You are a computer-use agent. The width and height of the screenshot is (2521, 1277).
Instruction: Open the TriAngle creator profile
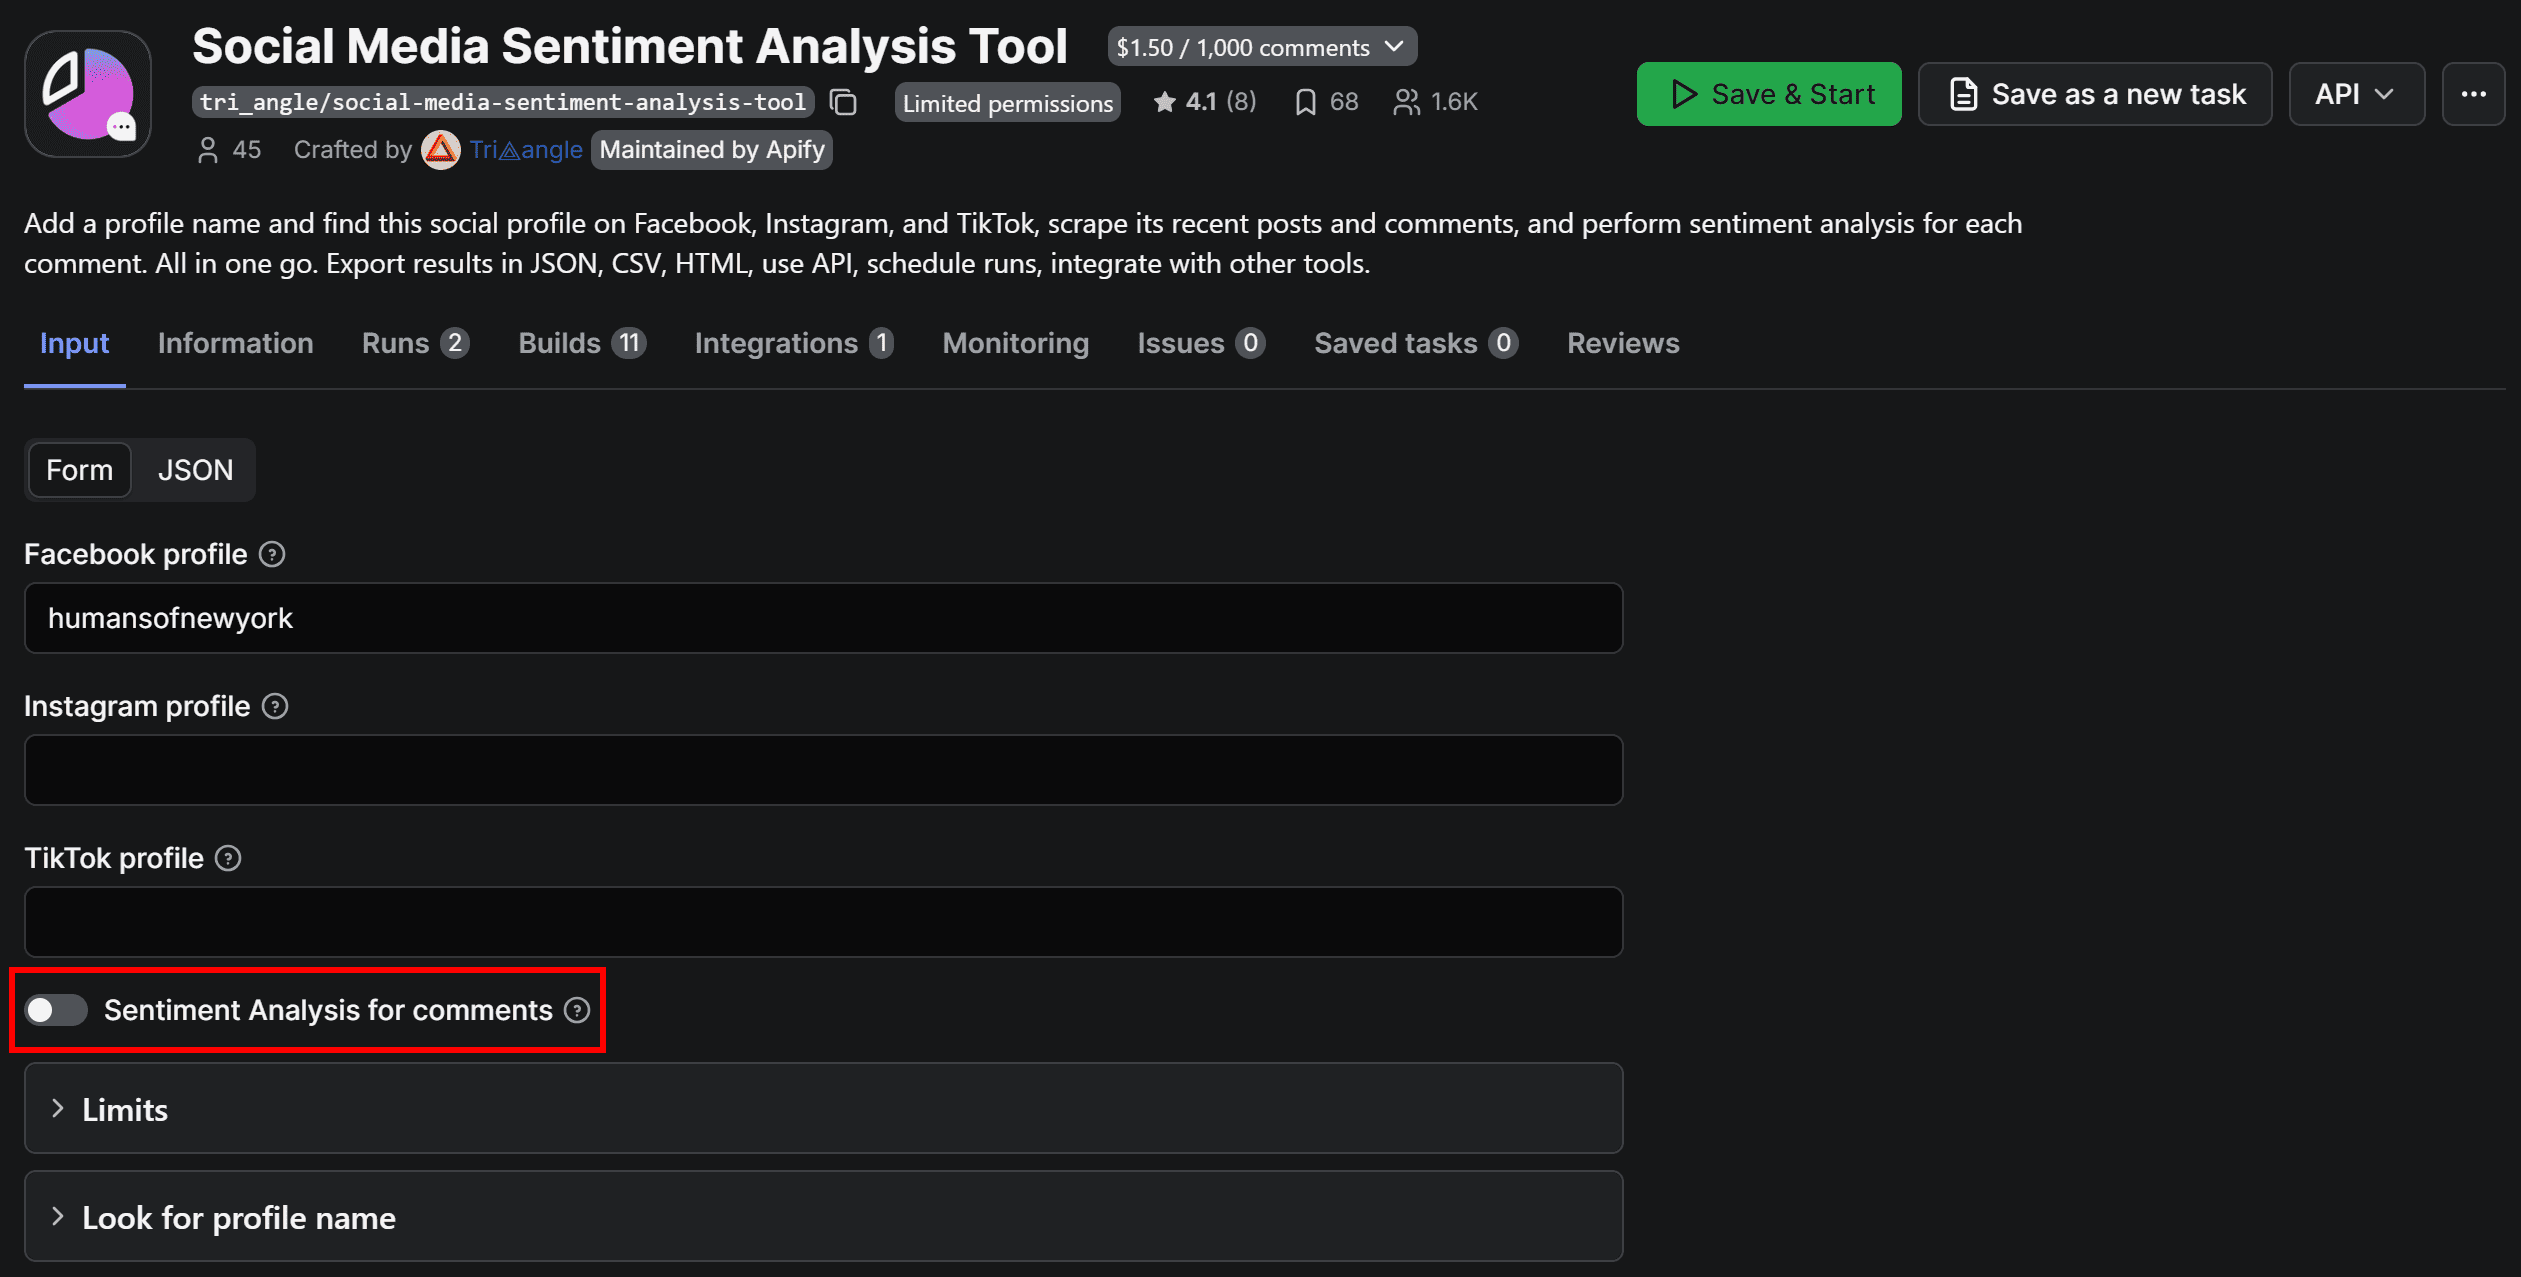click(527, 149)
